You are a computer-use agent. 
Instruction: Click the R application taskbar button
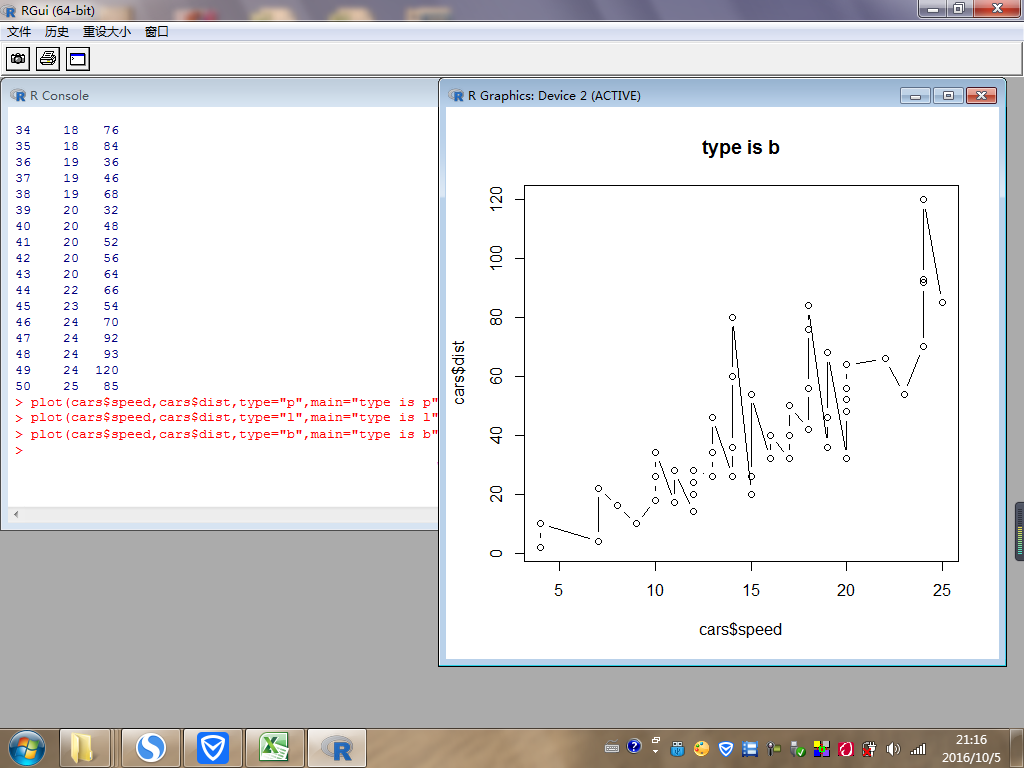click(337, 748)
